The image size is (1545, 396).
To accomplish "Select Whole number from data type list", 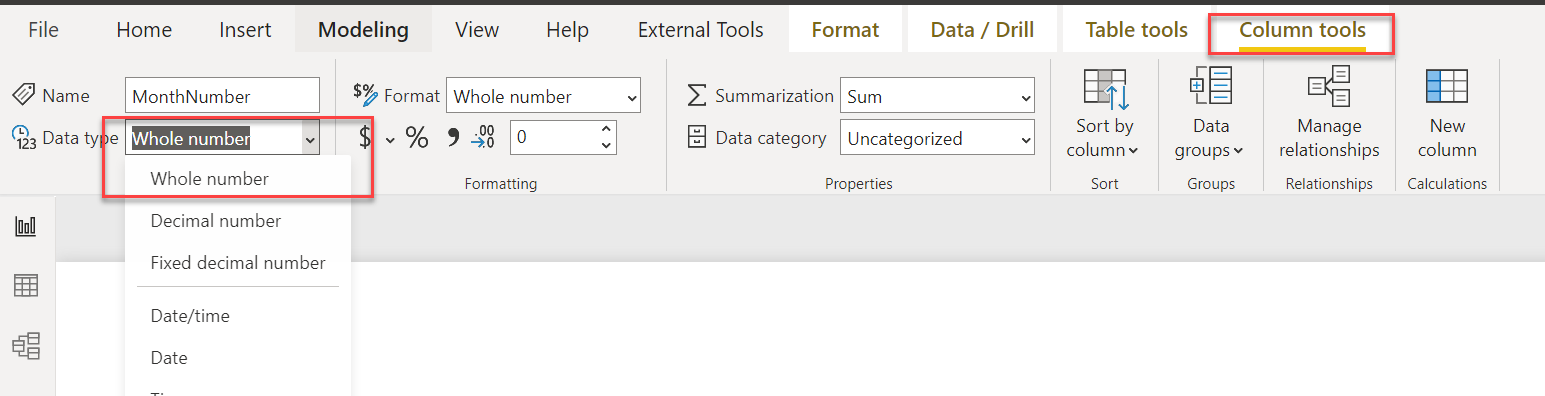I will pyautogui.click(x=238, y=179).
